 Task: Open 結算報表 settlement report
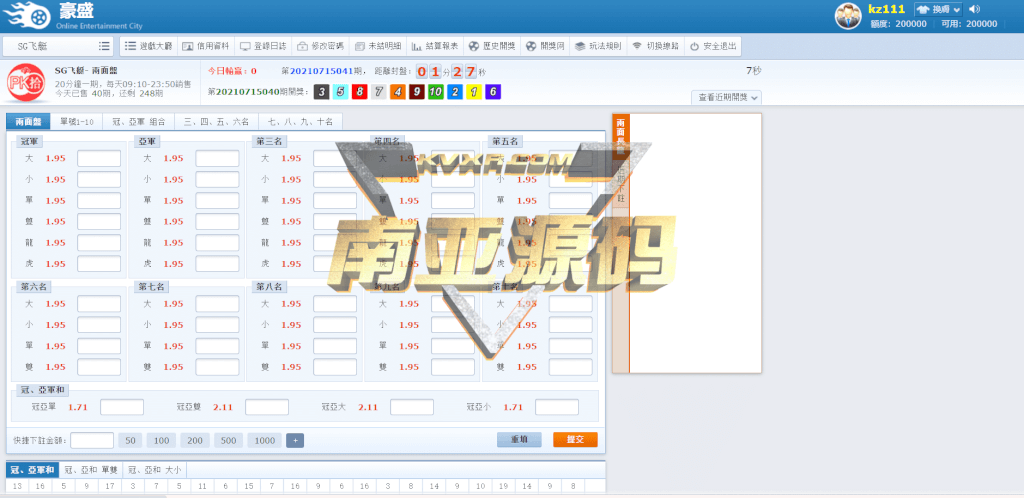click(435, 46)
